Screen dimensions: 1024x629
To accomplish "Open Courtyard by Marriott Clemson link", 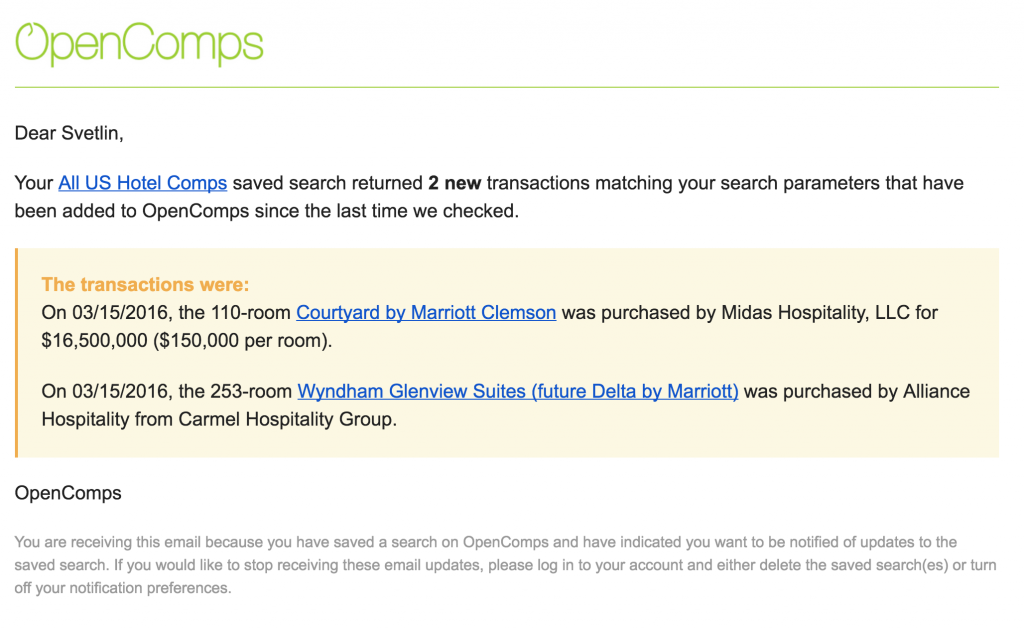I will [426, 313].
